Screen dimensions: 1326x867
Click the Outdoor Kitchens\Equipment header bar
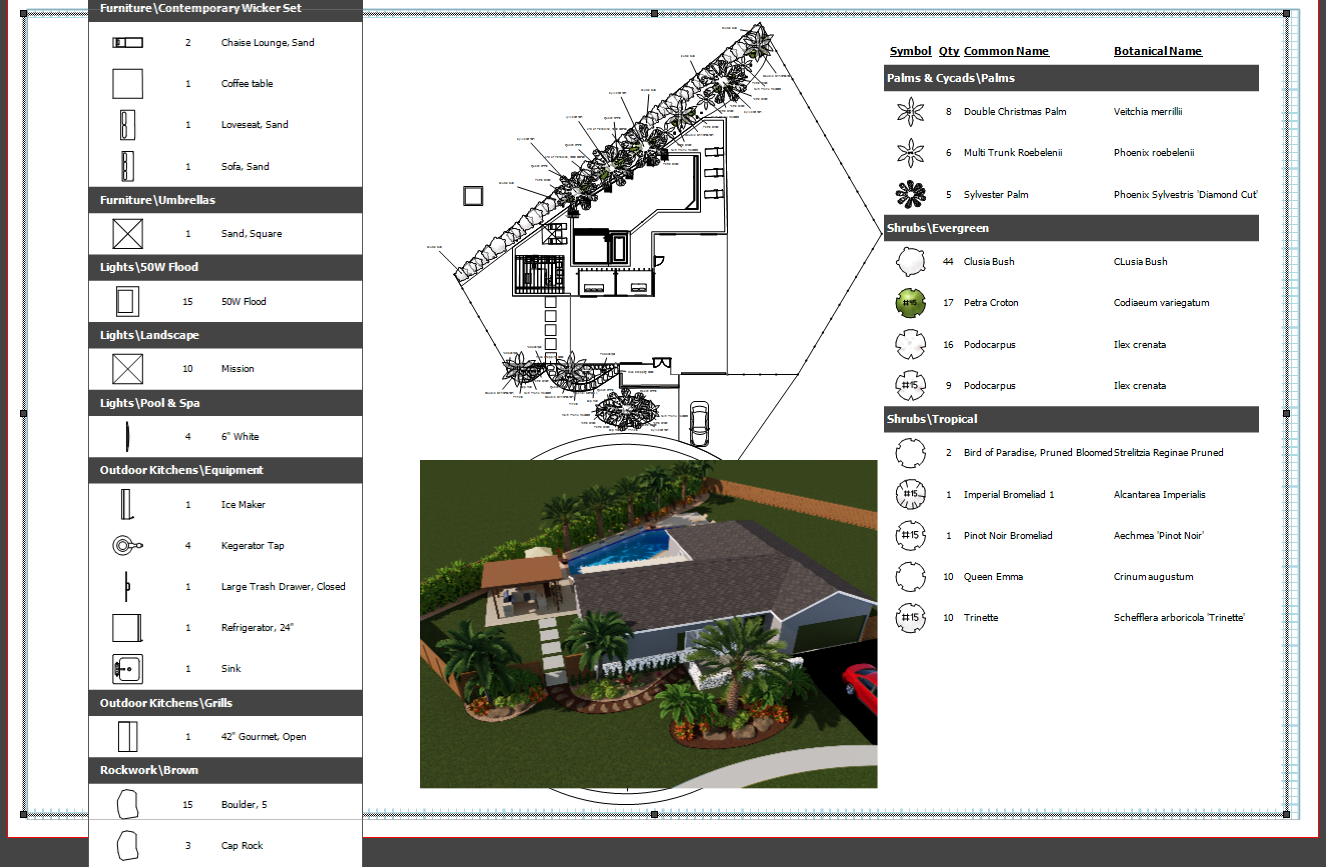click(x=225, y=470)
